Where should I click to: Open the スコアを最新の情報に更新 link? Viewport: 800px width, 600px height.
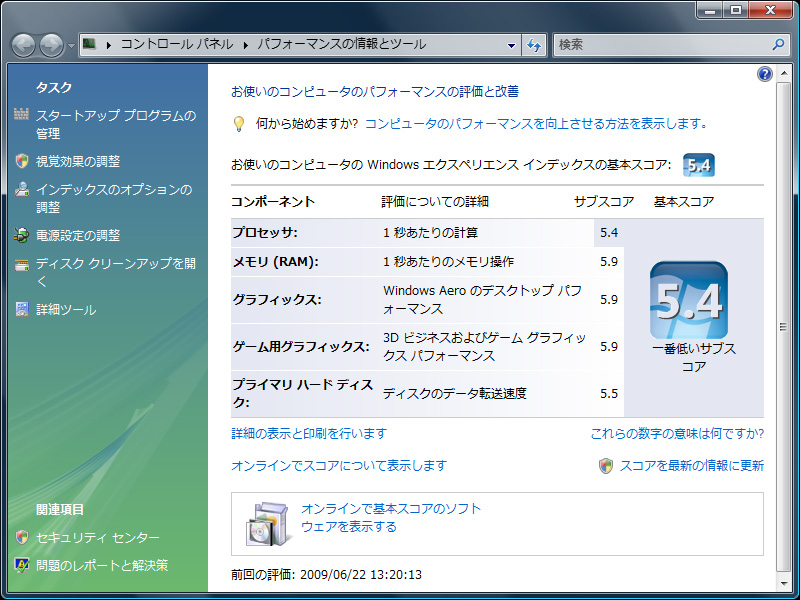(691, 465)
